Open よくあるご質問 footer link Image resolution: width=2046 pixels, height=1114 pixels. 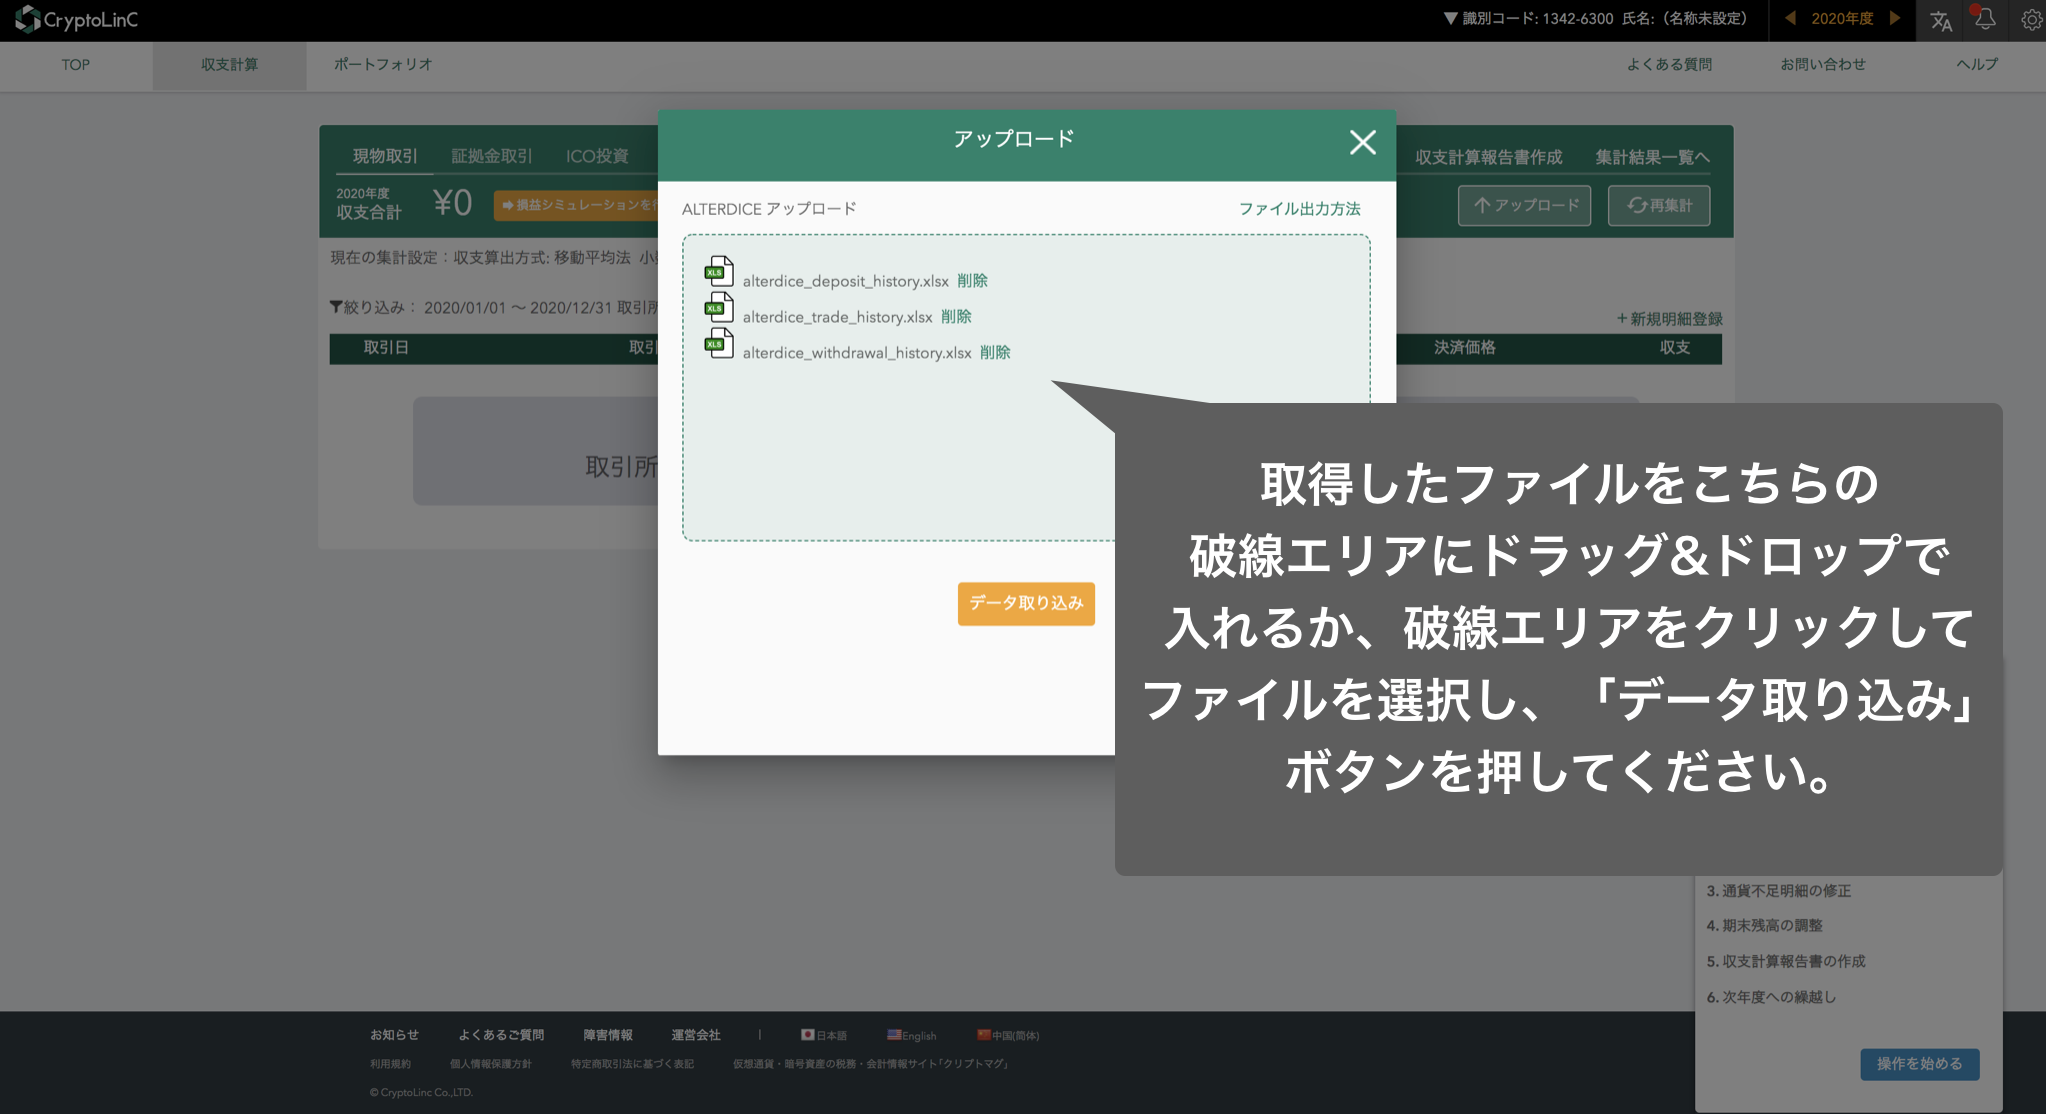tap(501, 1035)
